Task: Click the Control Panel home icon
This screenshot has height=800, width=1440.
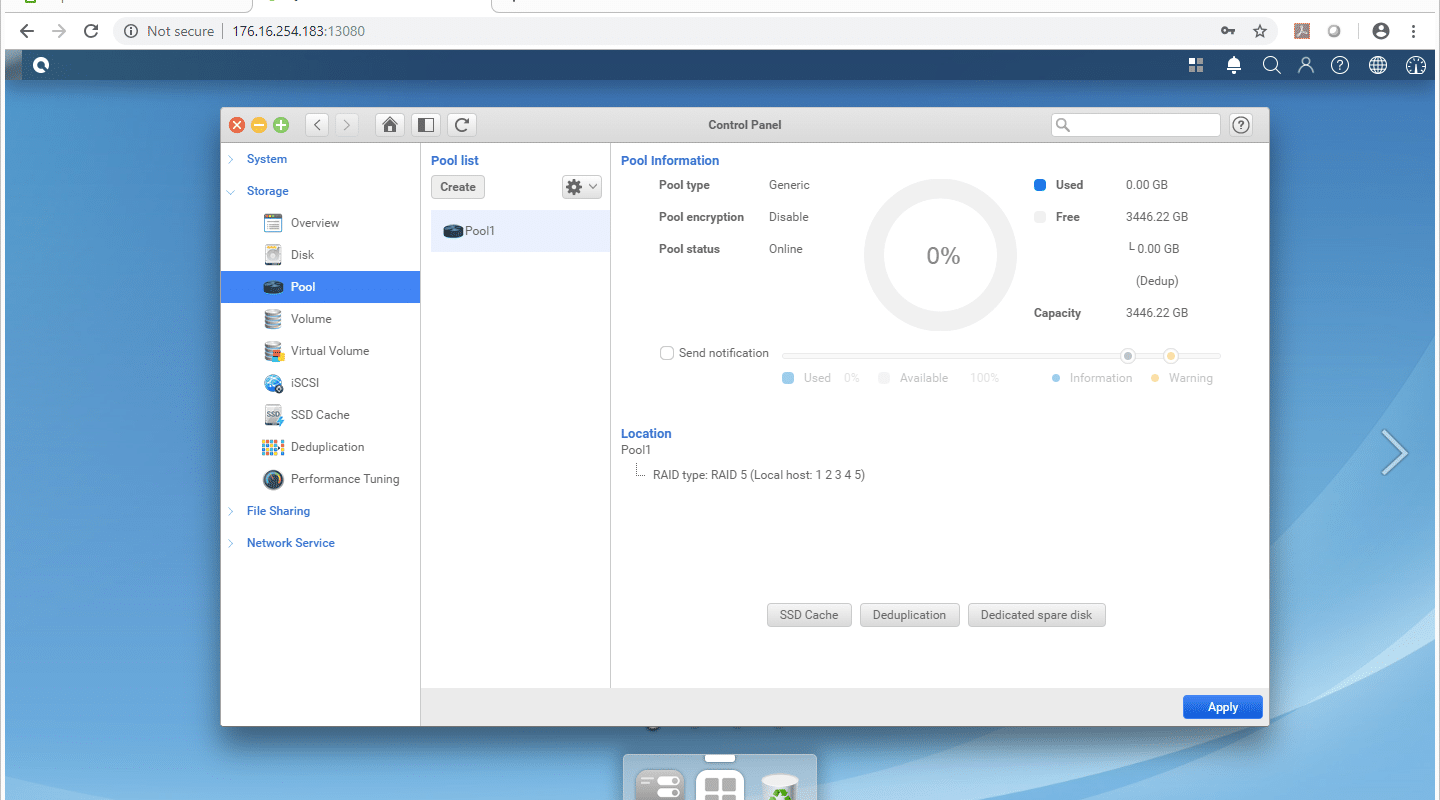Action: [390, 125]
